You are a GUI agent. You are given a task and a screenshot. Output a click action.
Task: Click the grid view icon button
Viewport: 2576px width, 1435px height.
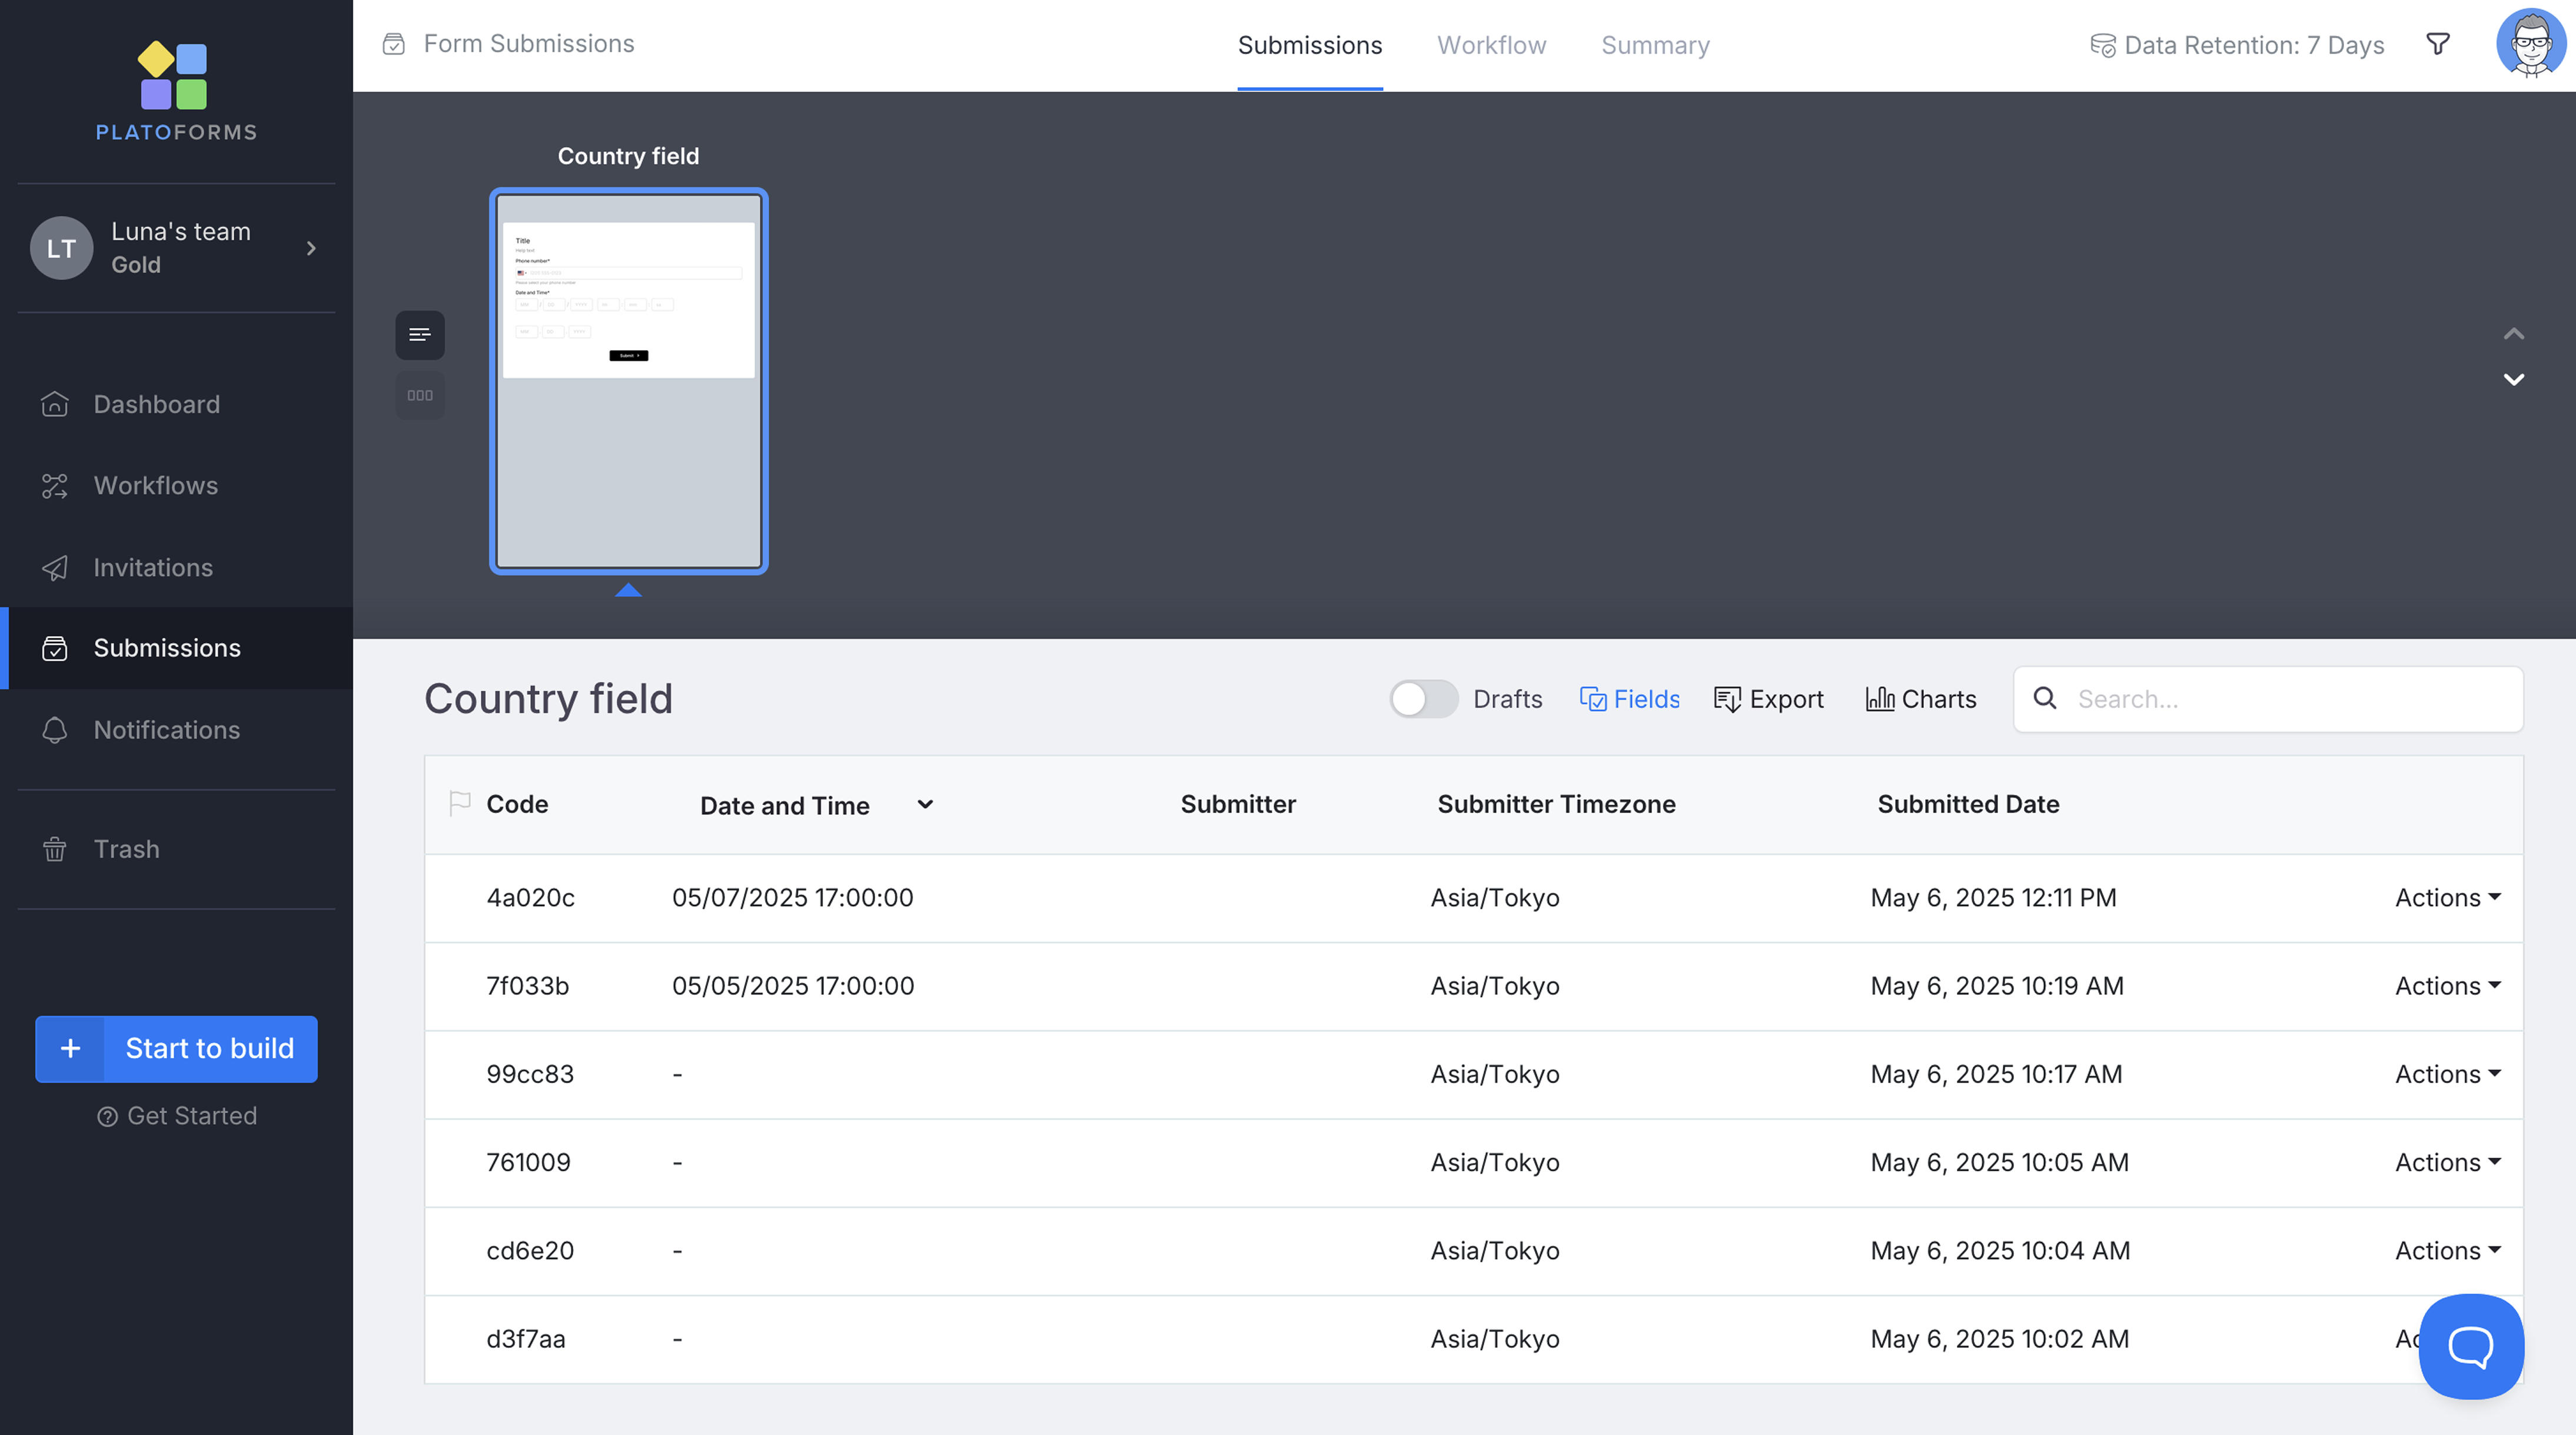pos(420,395)
